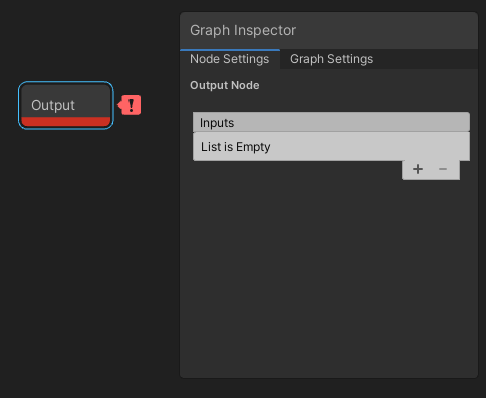Open the Node Settings tab
The height and width of the screenshot is (398, 486).
230,59
